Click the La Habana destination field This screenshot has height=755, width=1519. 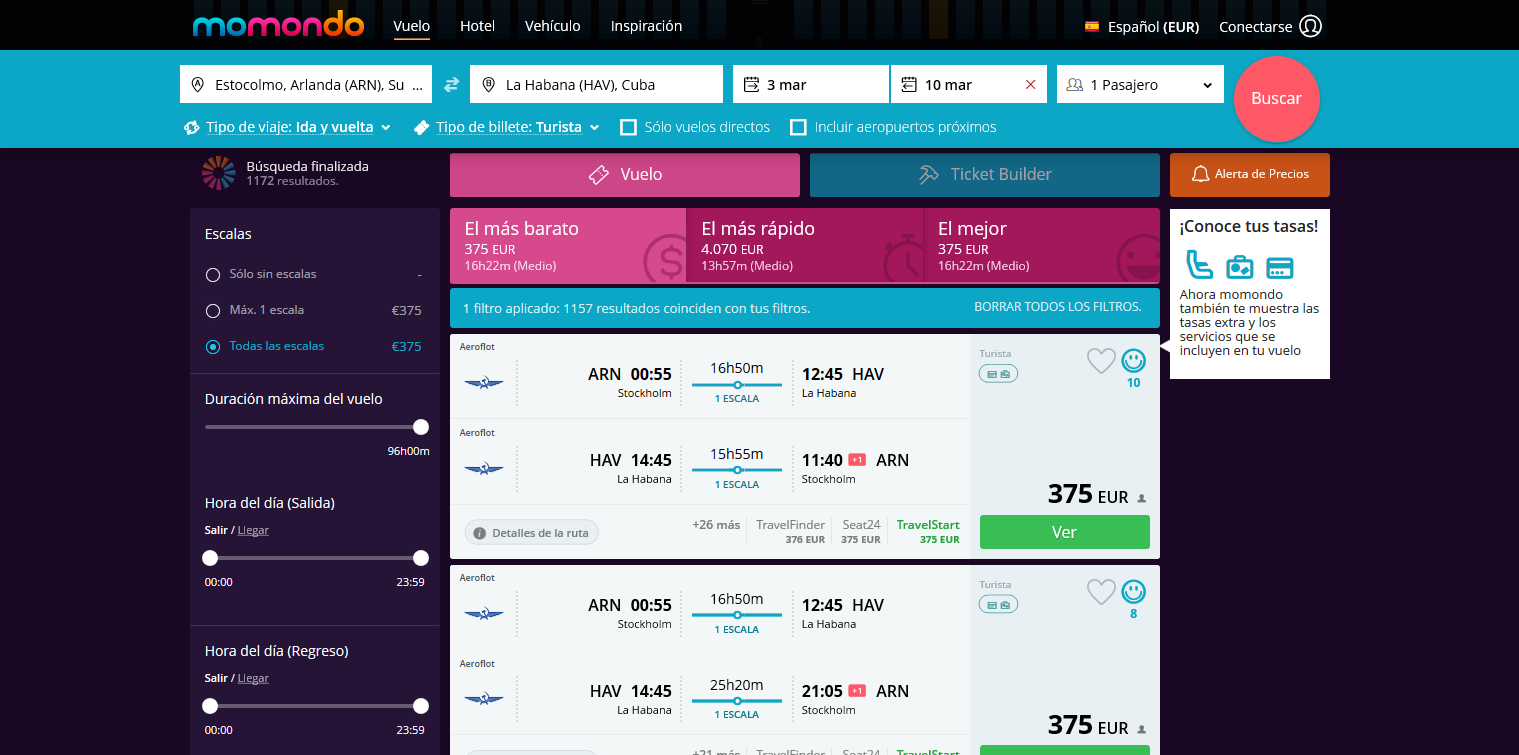tap(596, 84)
